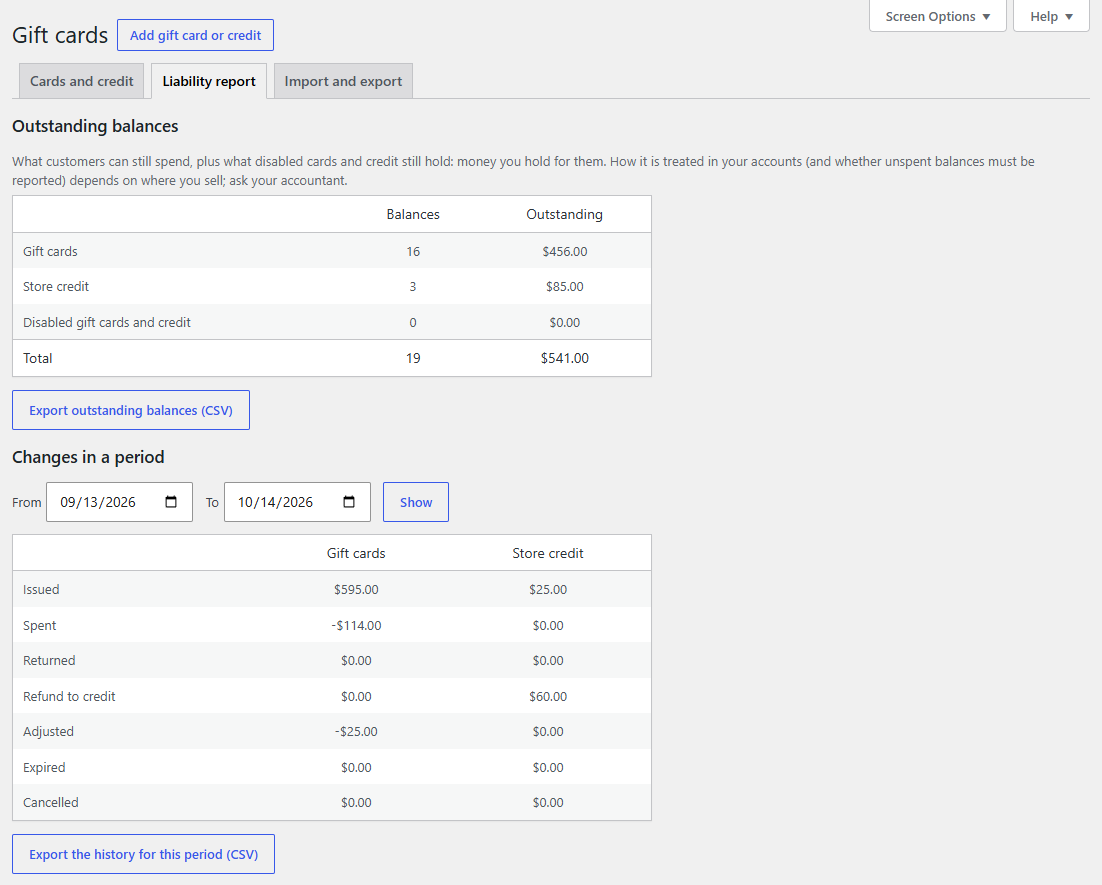Image resolution: width=1102 pixels, height=885 pixels.
Task: Open calendar picker in the From date field
Action: pos(171,502)
